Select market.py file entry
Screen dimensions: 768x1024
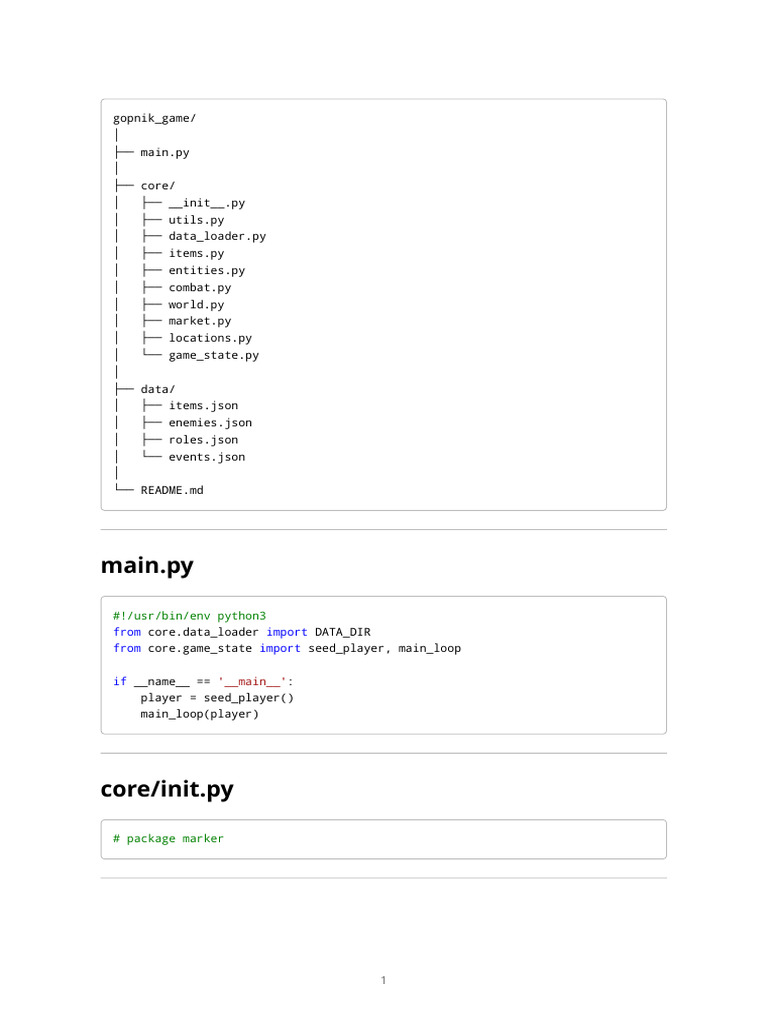pyautogui.click(x=199, y=321)
